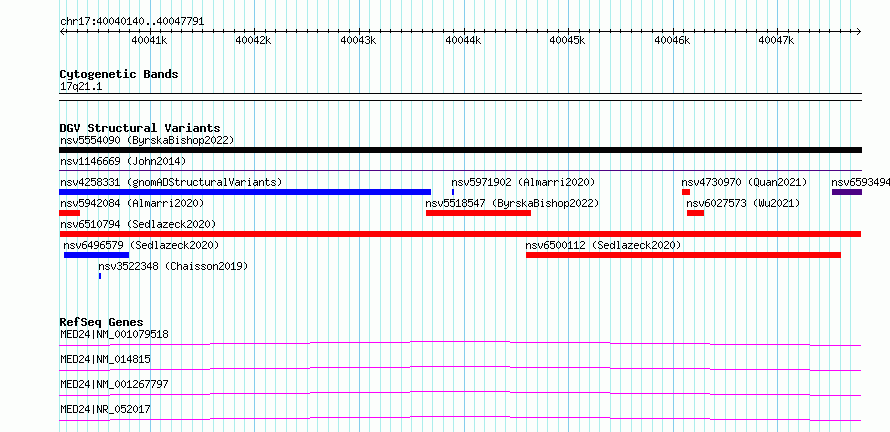Open the nsv6500112 (Sedlazeck2020) label

[x=603, y=245]
